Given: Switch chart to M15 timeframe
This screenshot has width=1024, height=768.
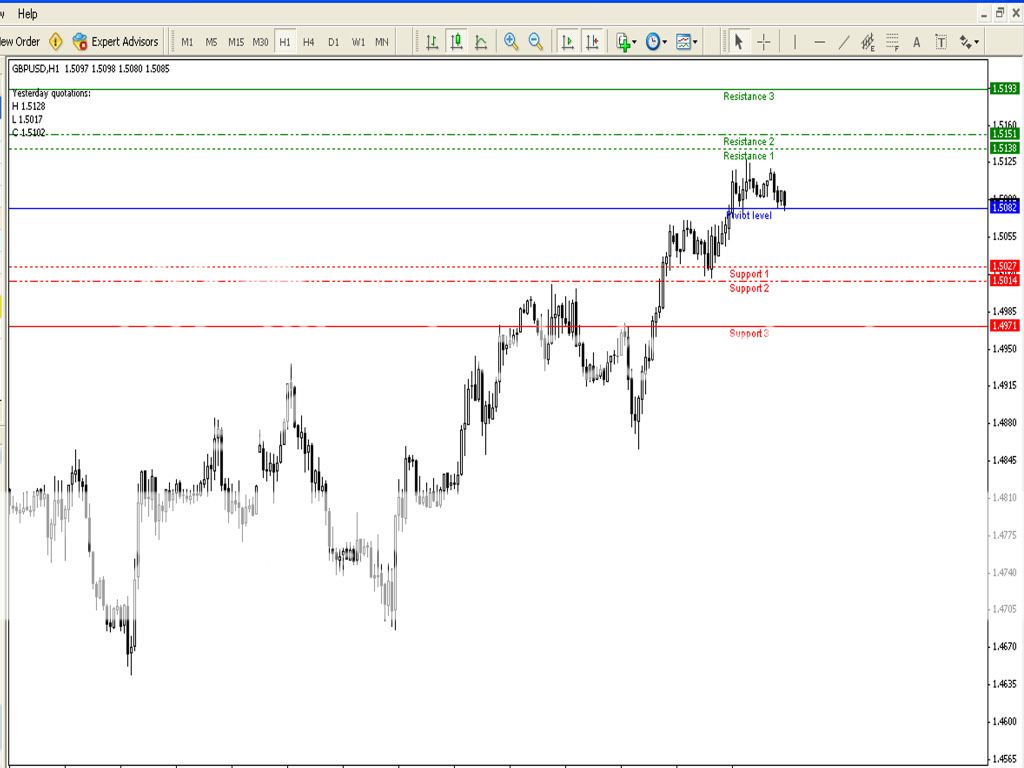Looking at the screenshot, I should [236, 42].
